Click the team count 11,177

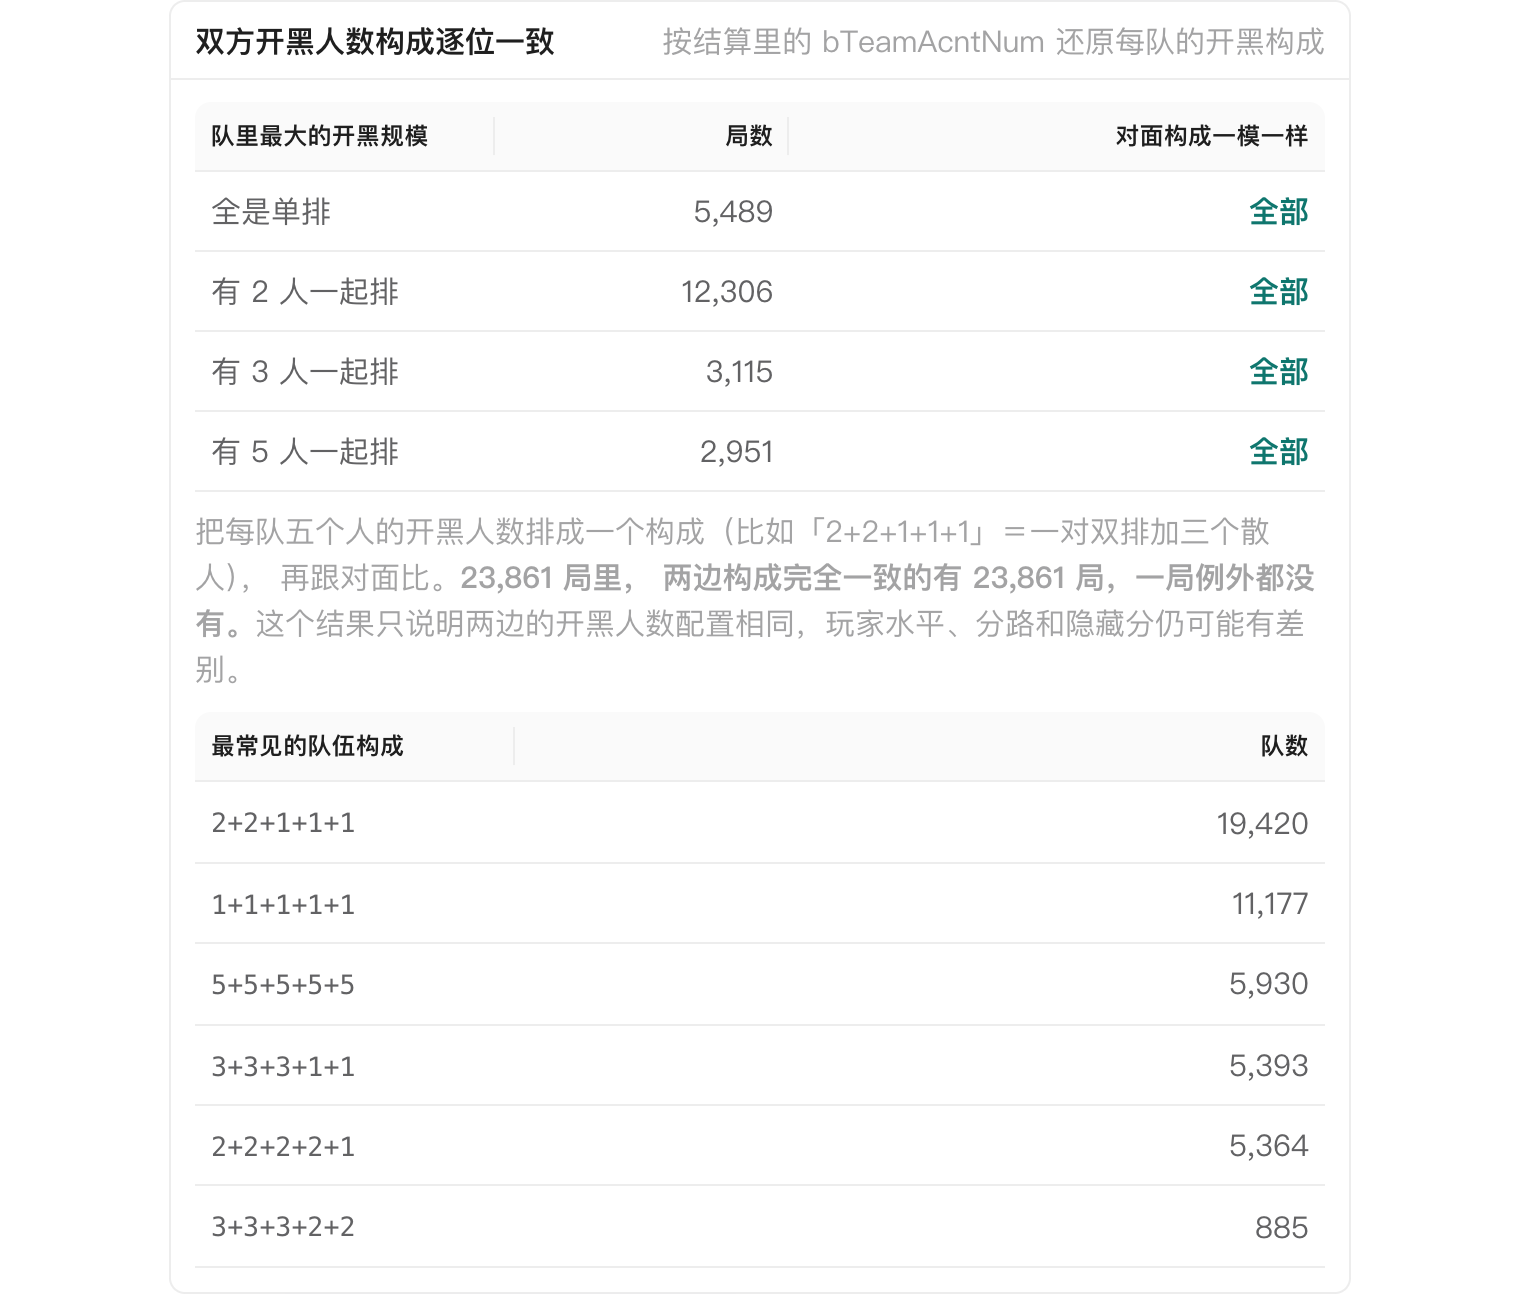coord(1270,904)
